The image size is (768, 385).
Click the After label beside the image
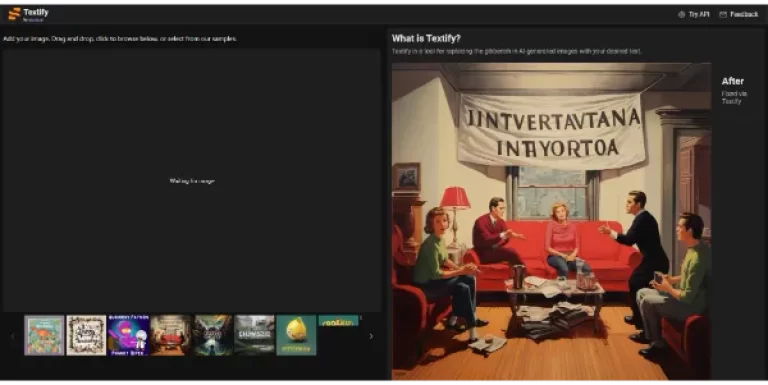[x=732, y=81]
